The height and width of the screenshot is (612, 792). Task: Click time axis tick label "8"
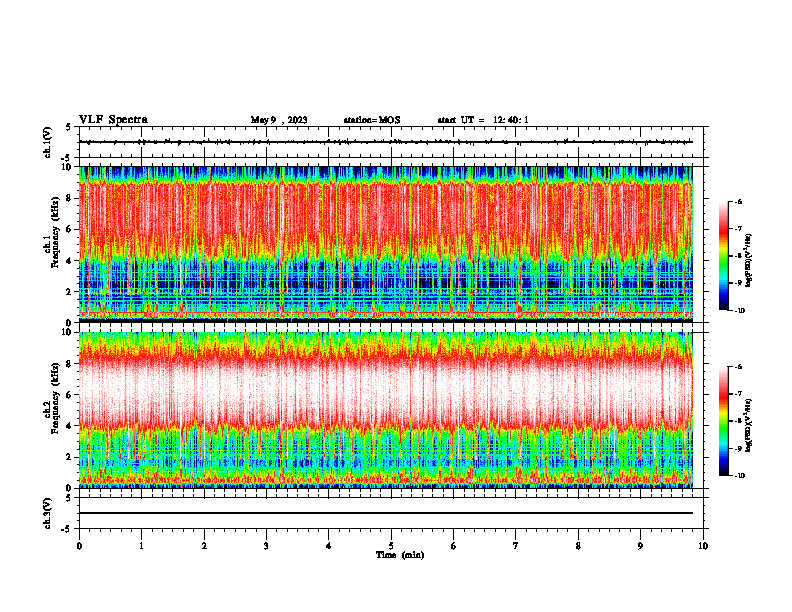pyautogui.click(x=578, y=546)
